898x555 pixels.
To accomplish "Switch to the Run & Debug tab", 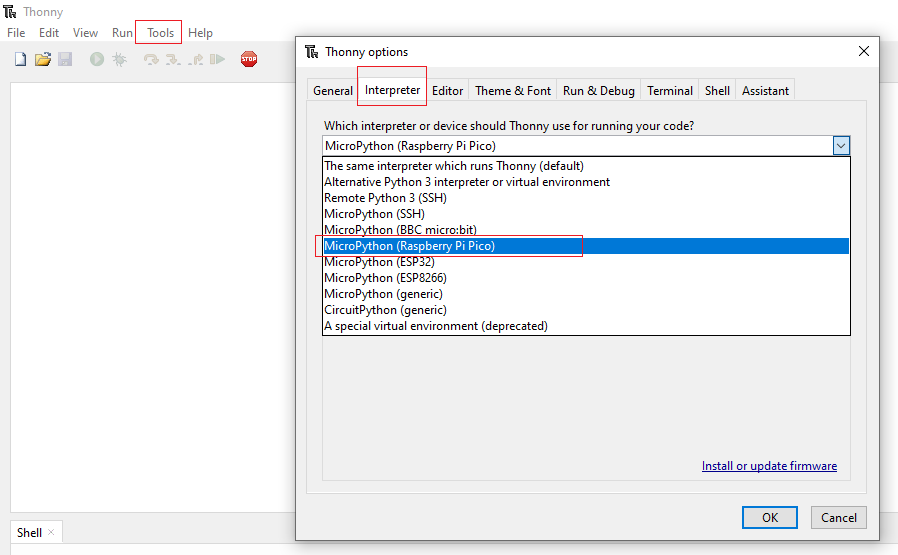I will (x=598, y=90).
